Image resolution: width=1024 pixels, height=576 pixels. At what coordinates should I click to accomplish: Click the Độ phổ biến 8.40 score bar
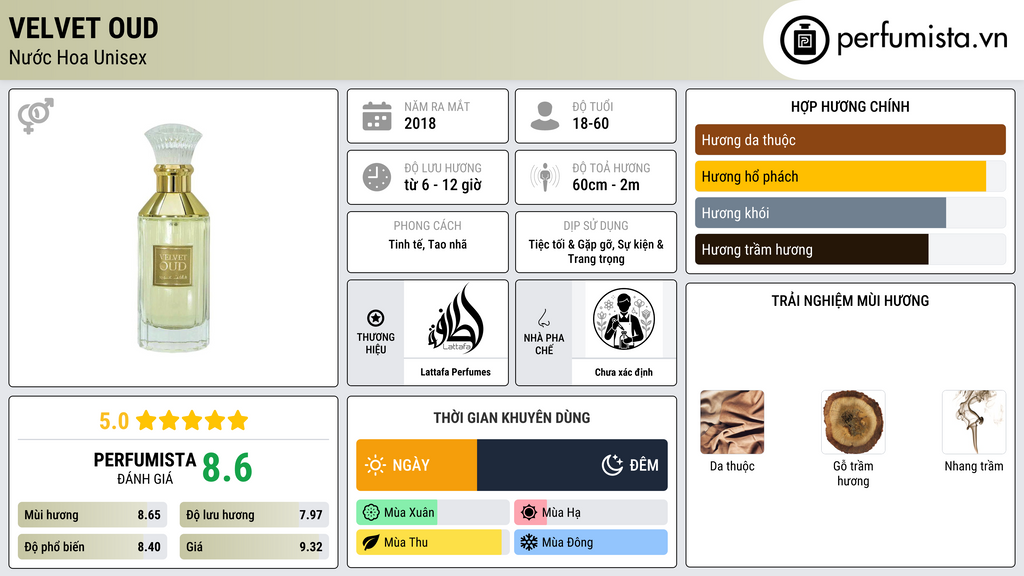click(x=93, y=547)
